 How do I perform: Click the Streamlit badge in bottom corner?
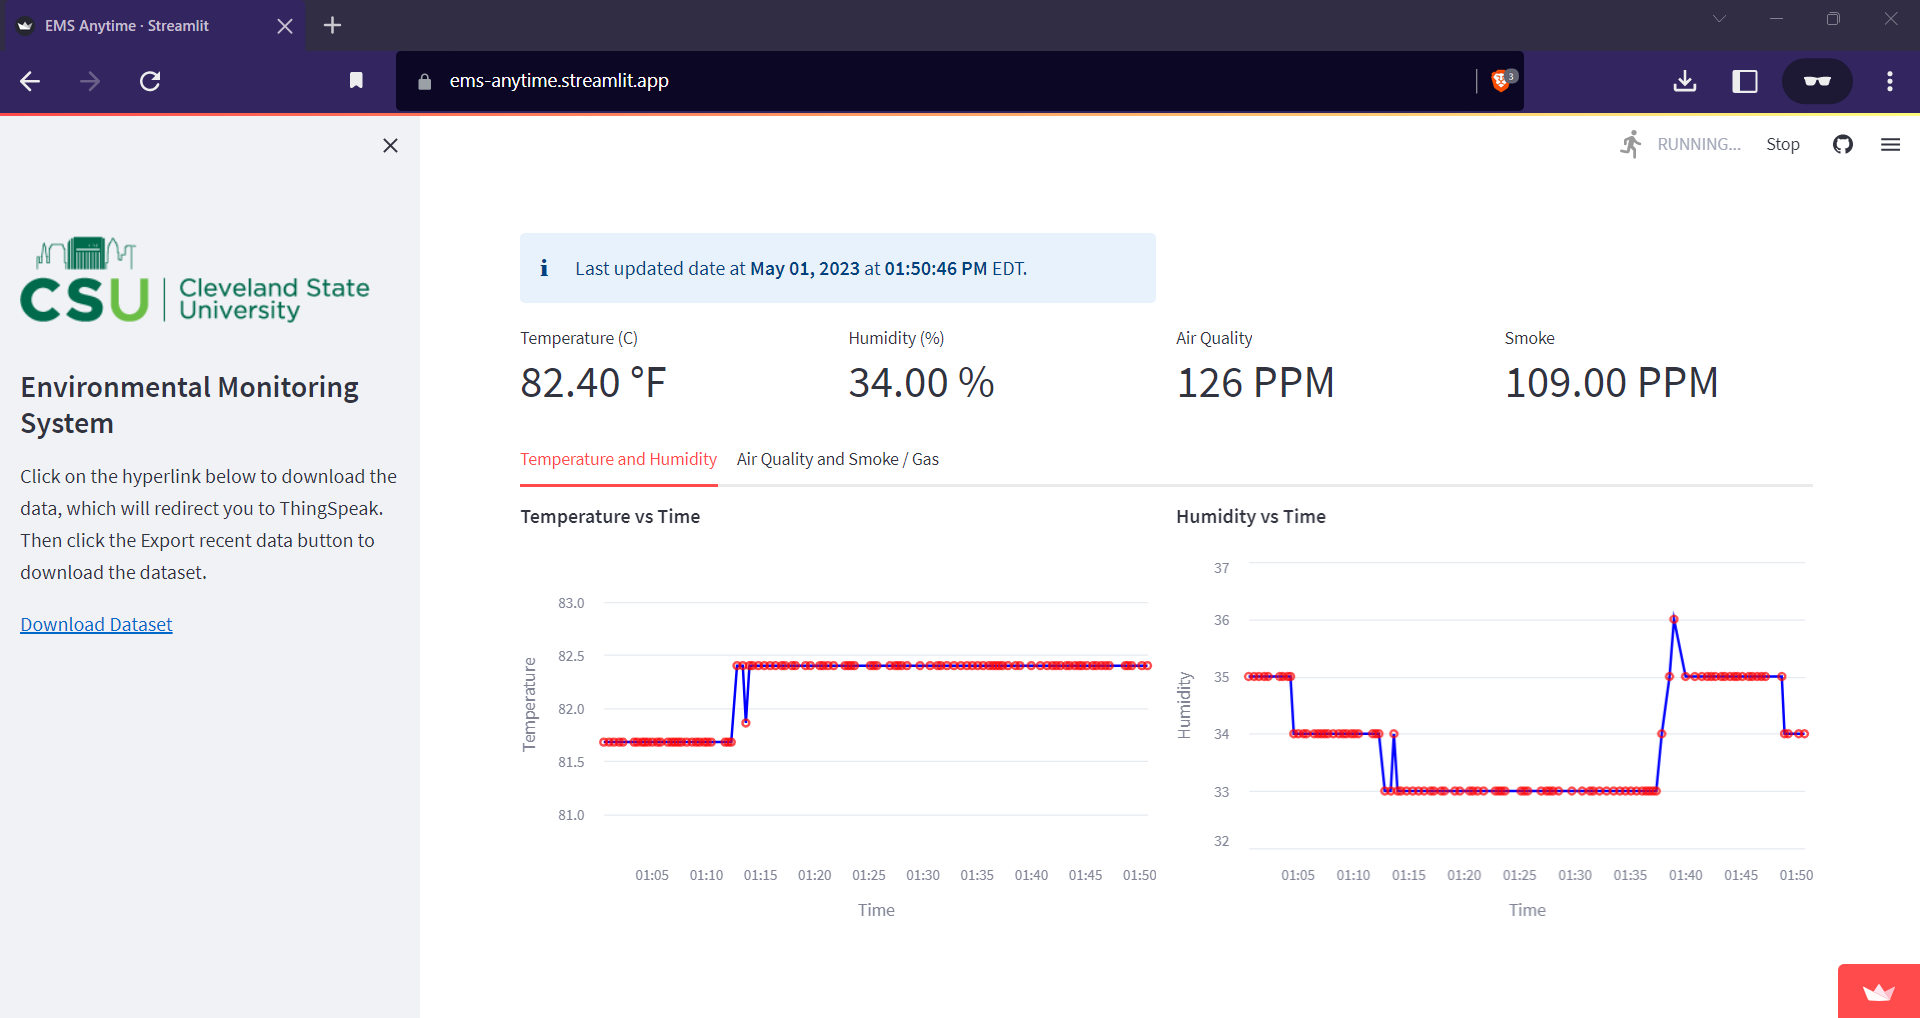click(x=1878, y=994)
